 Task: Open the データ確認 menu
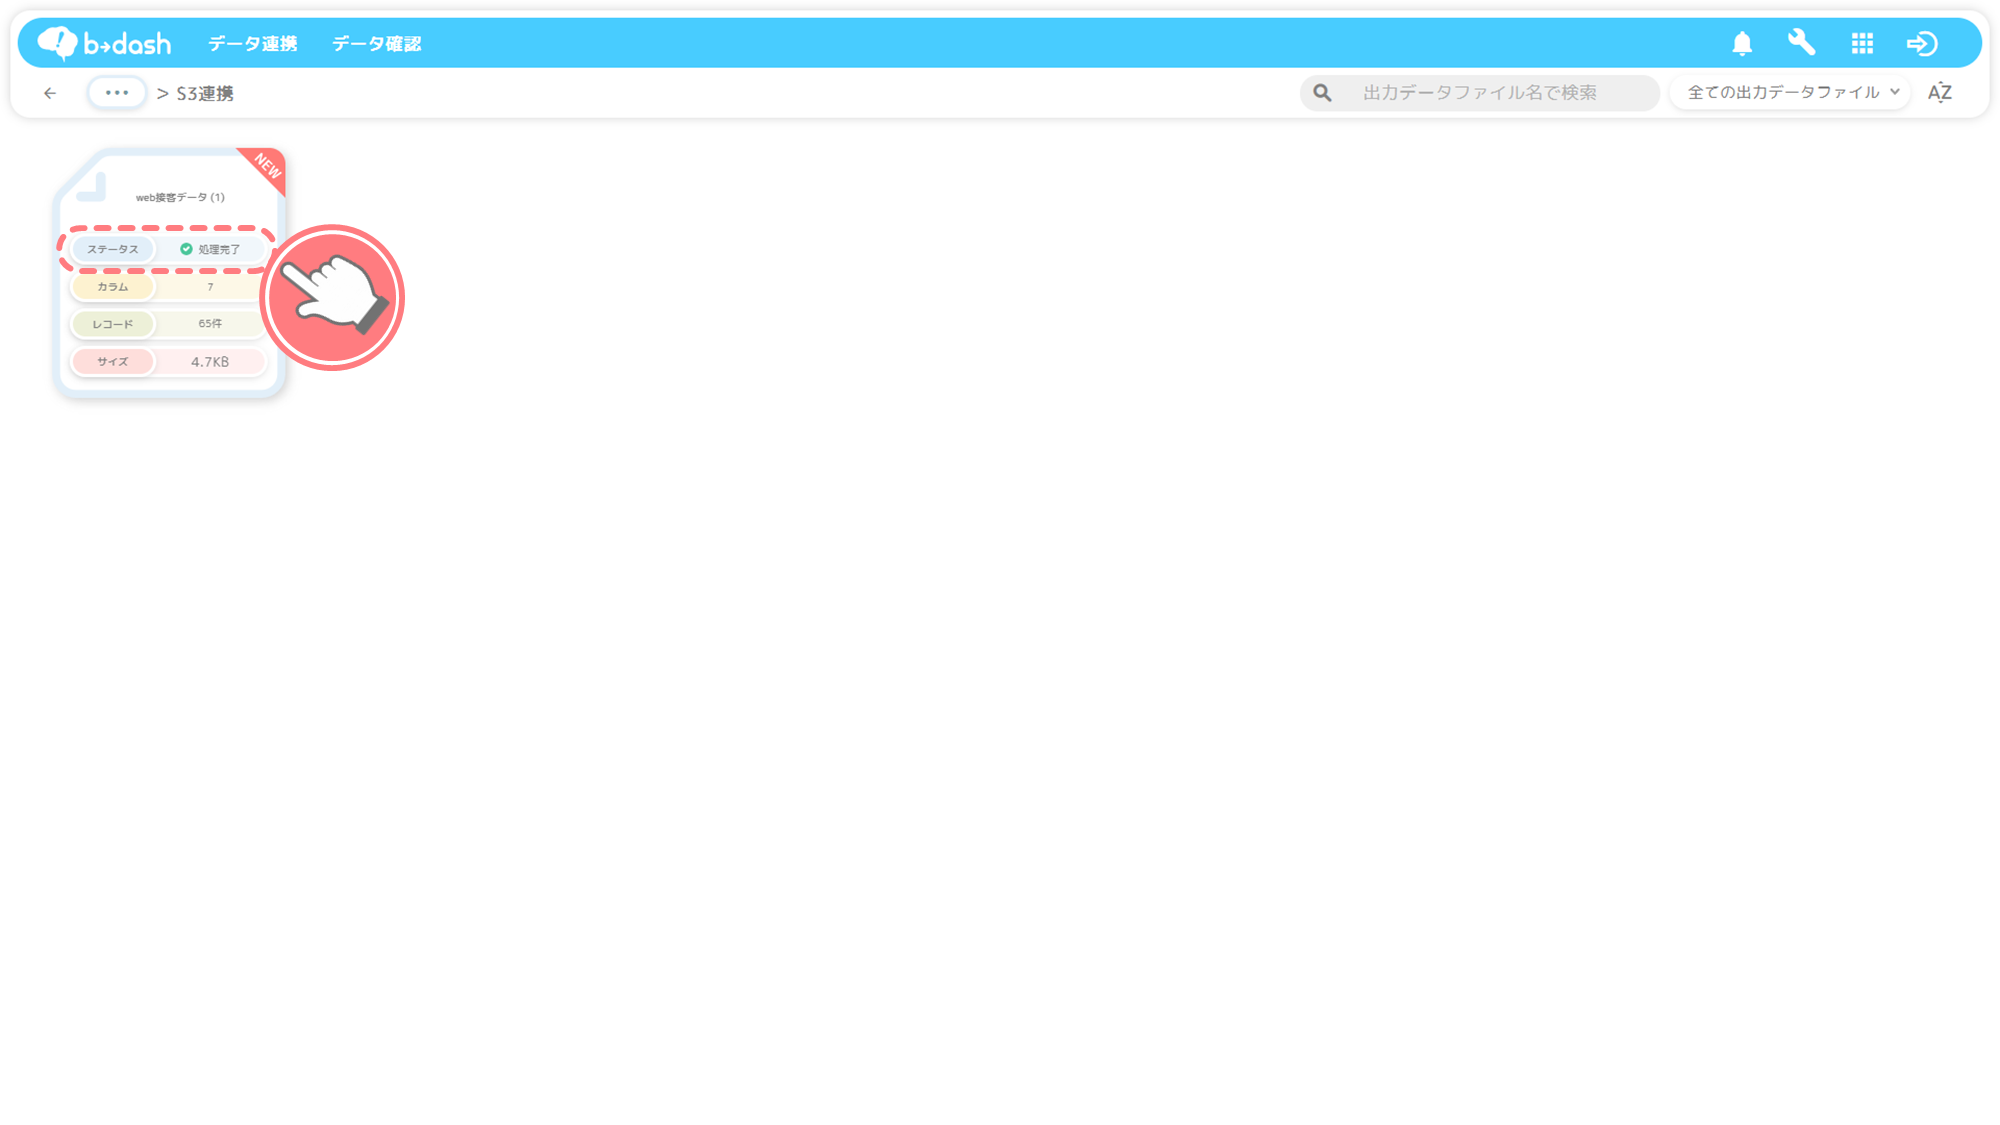coord(377,44)
